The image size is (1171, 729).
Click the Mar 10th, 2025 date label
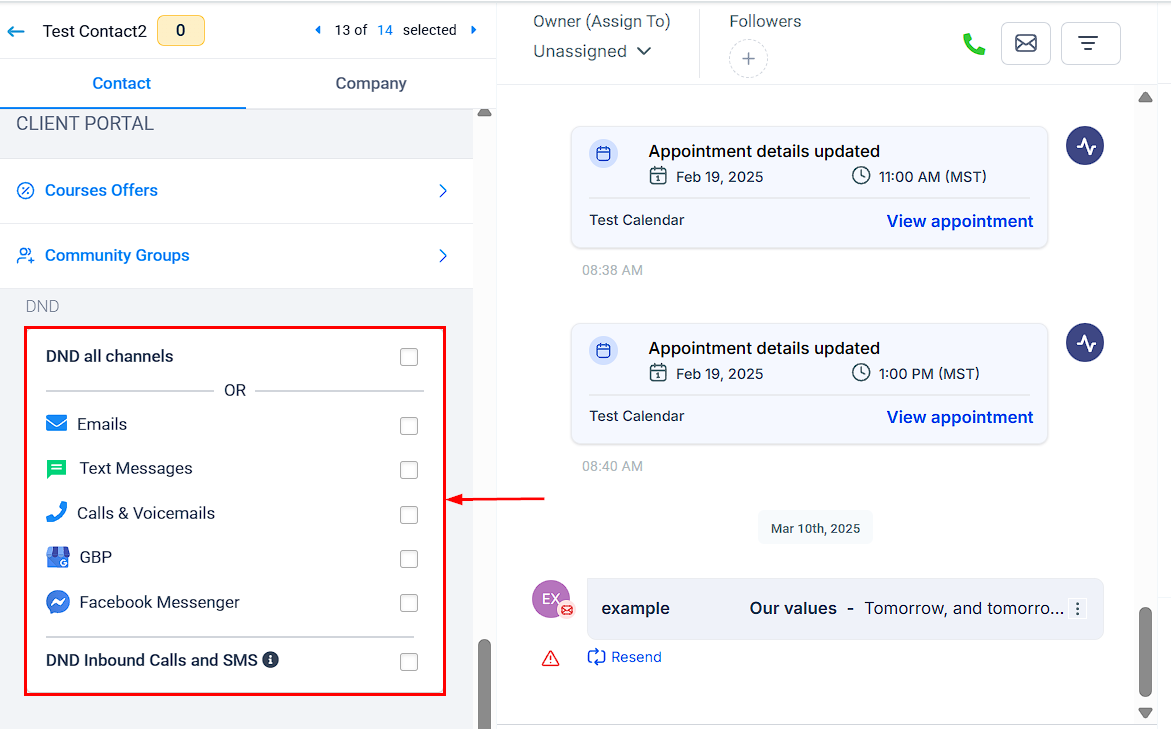coord(816,528)
